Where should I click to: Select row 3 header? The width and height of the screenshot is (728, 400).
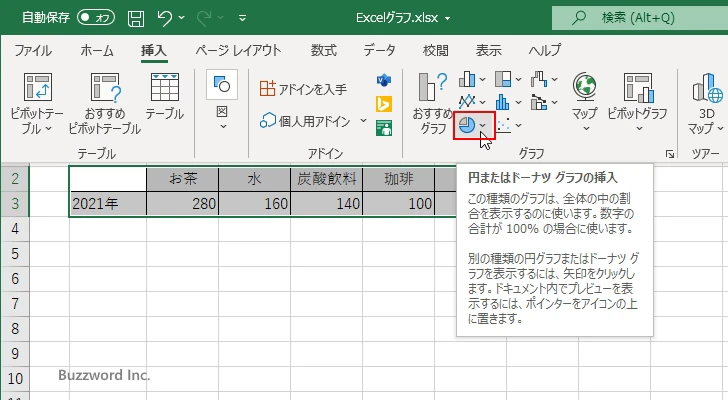click(x=15, y=204)
